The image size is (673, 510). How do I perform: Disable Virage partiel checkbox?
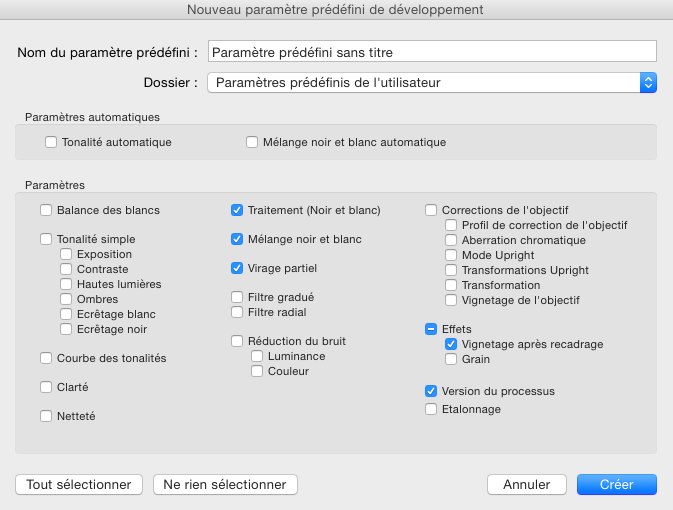click(237, 268)
